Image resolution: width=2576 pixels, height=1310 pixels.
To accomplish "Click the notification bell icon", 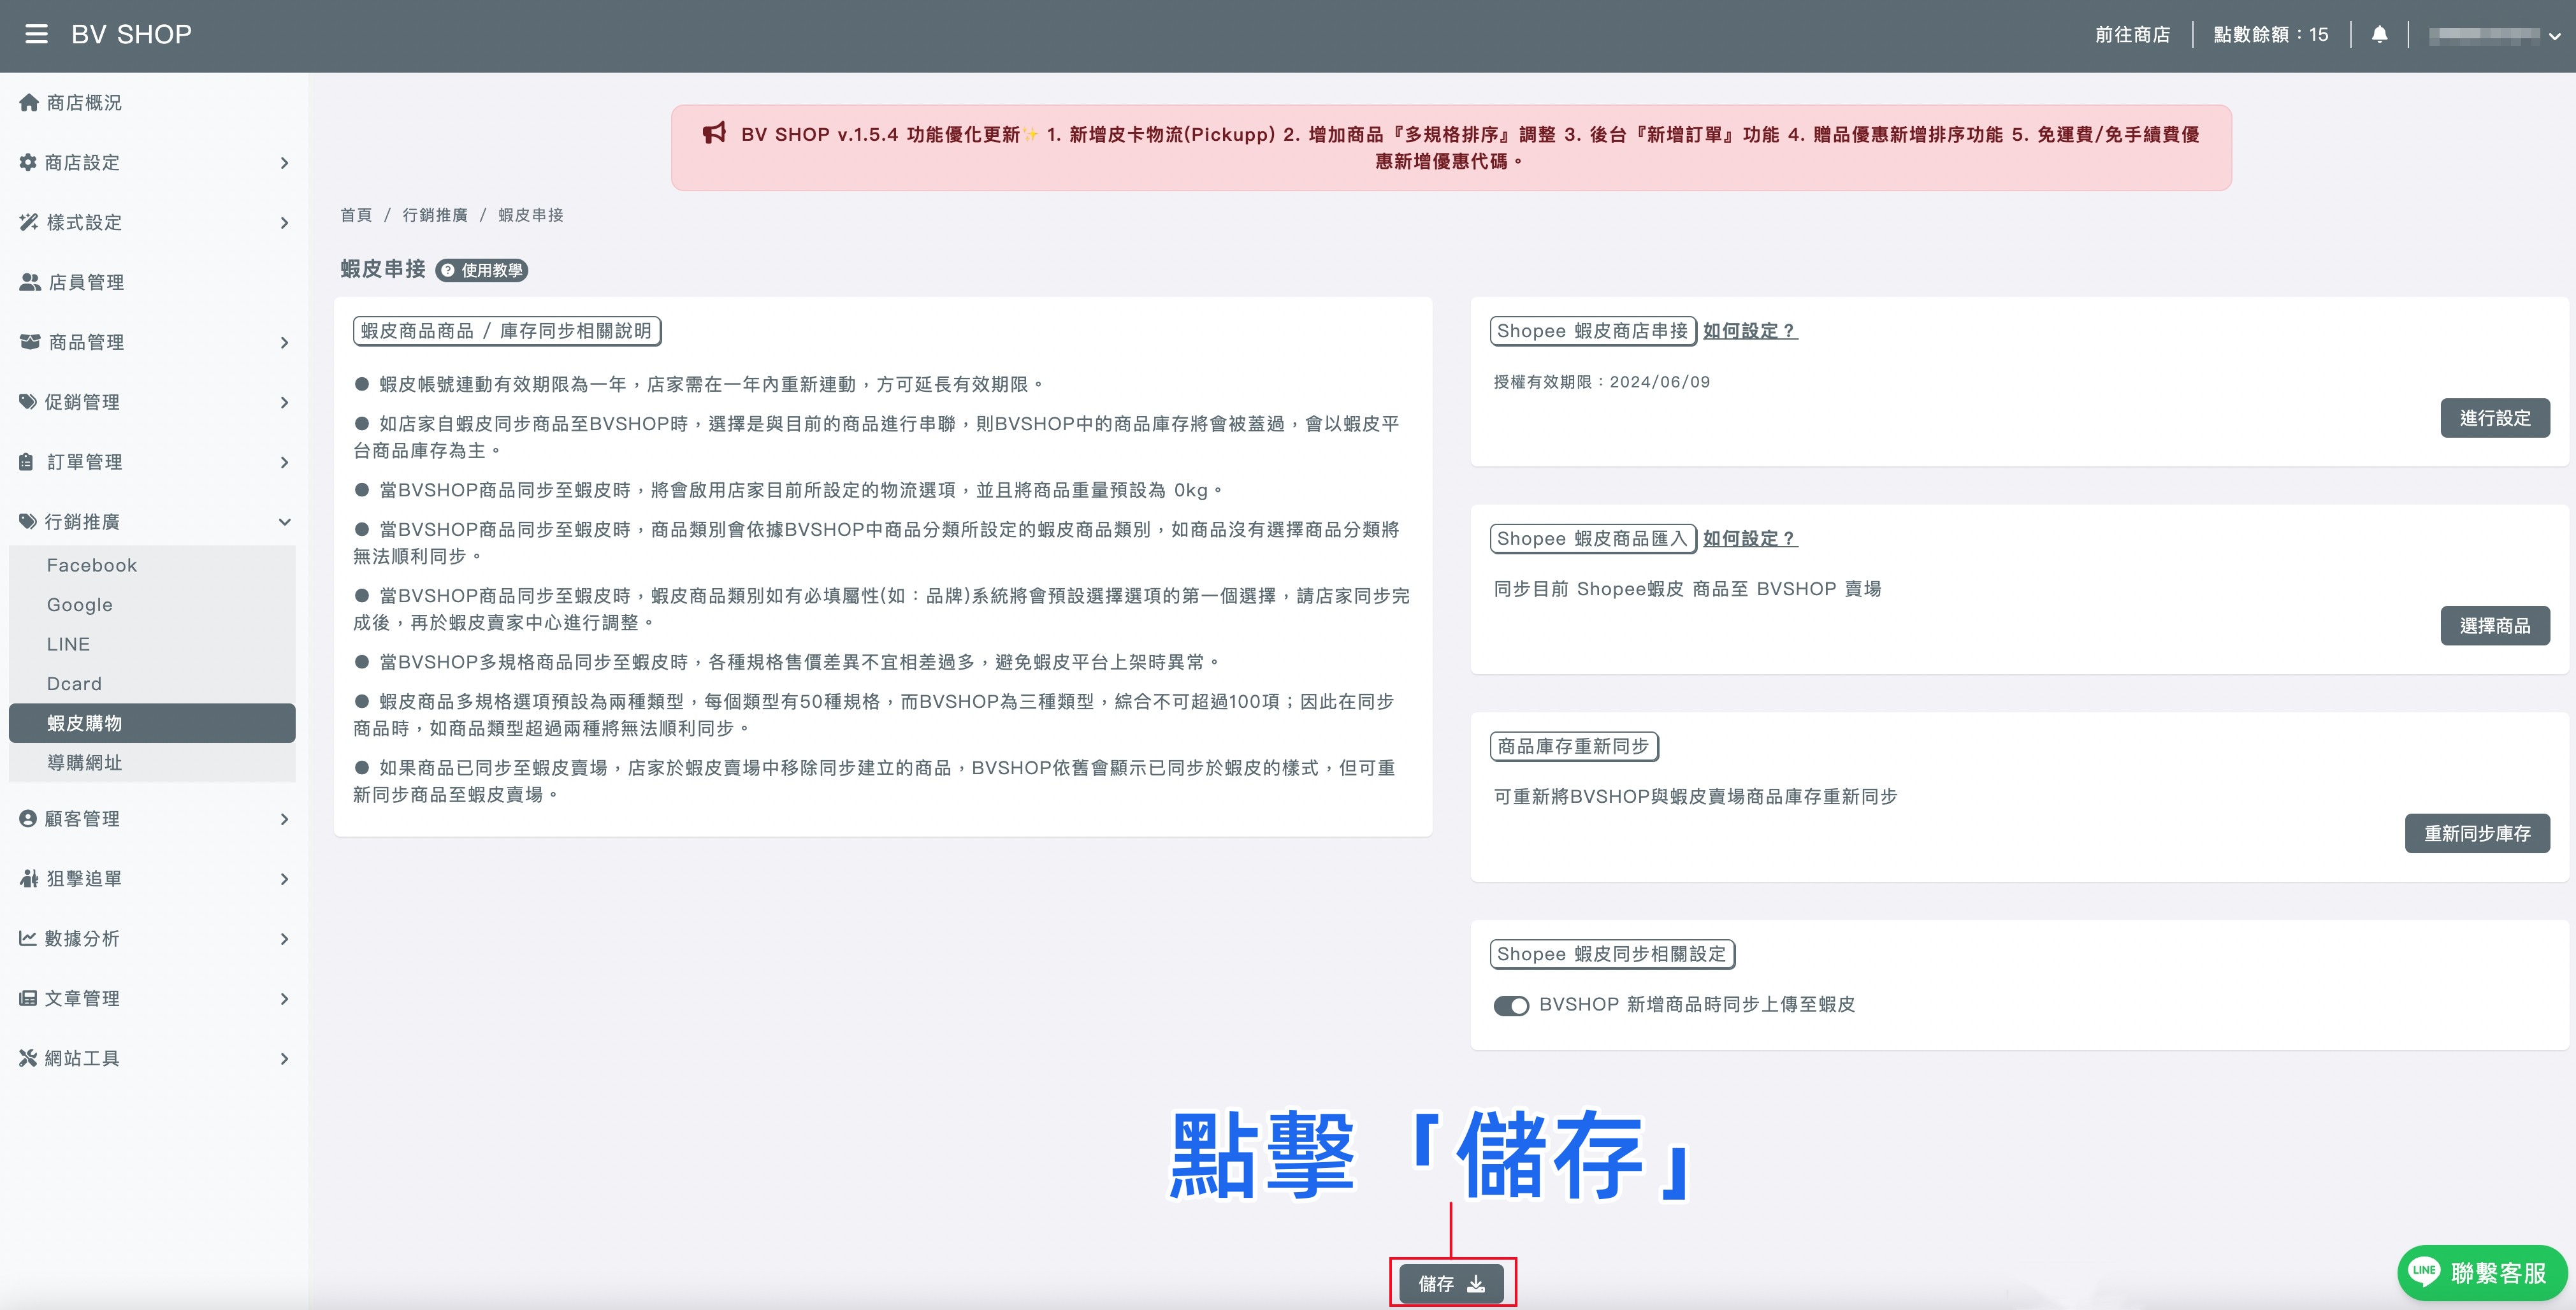I will coord(2380,34).
